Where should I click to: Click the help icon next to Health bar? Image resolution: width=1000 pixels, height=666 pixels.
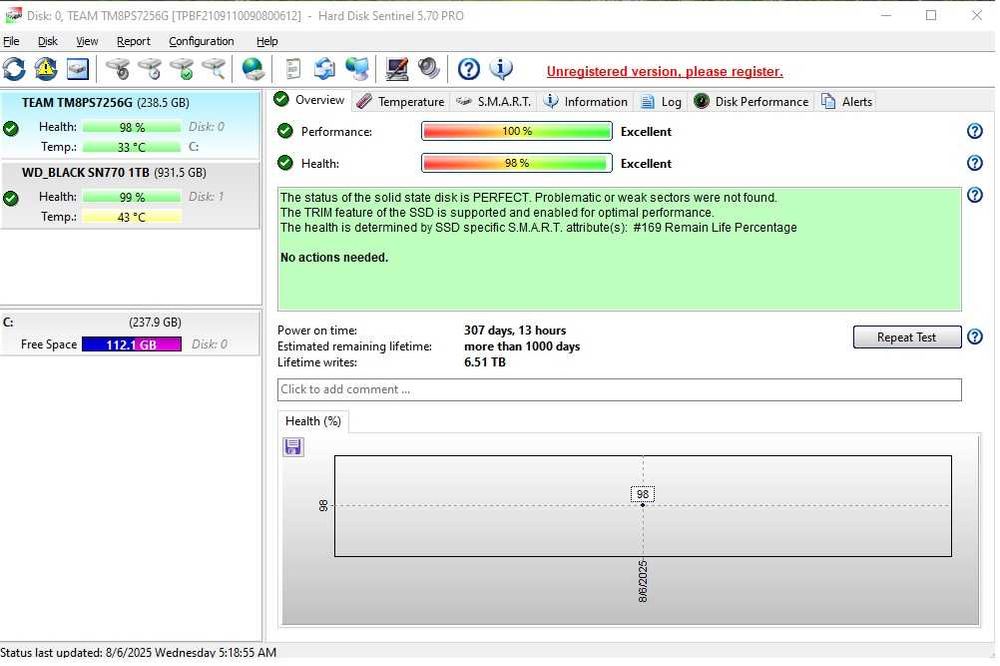pyautogui.click(x=974, y=163)
